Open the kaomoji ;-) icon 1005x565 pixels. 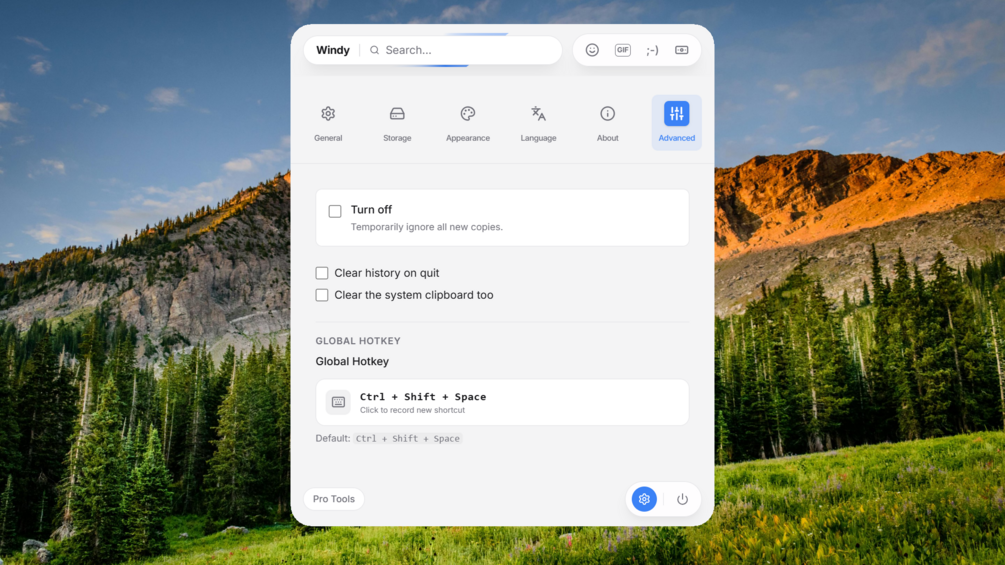(652, 50)
